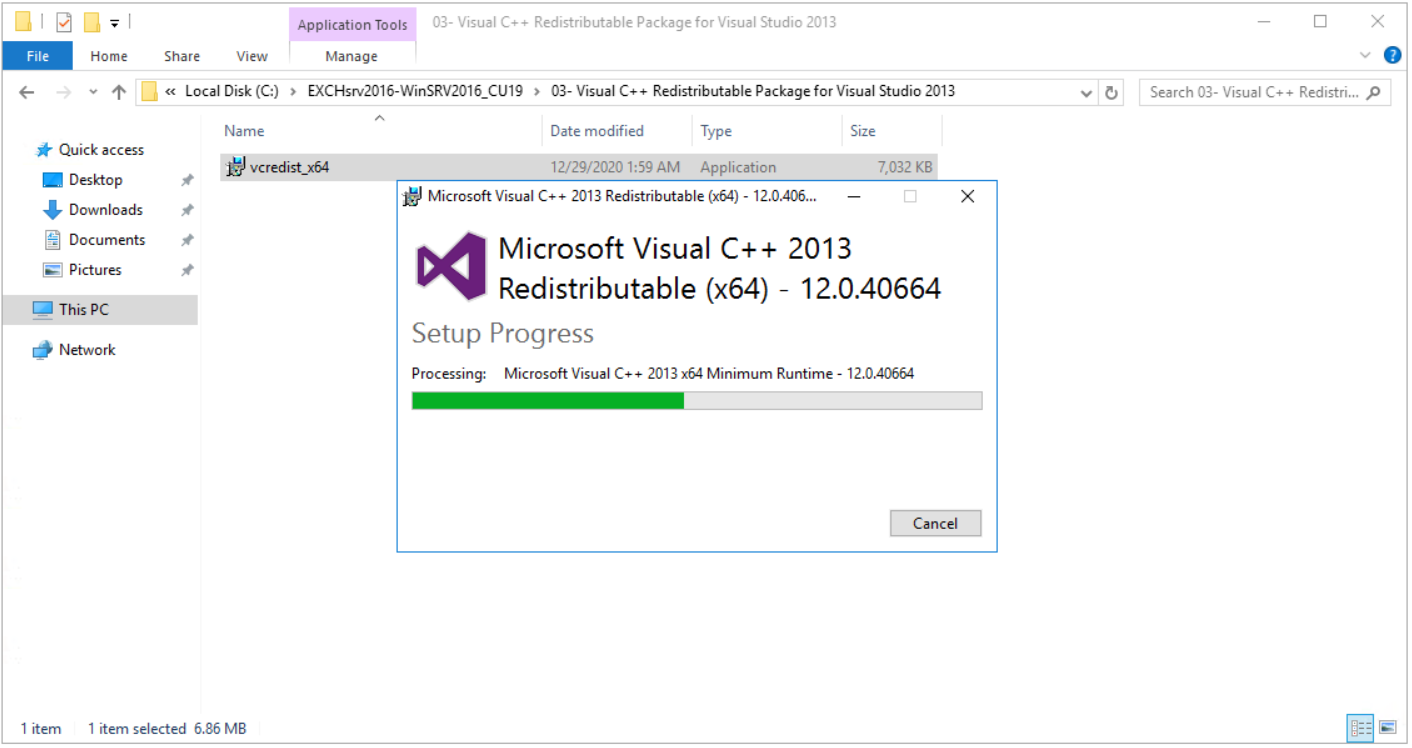Refresh the folder view

(x=1111, y=93)
